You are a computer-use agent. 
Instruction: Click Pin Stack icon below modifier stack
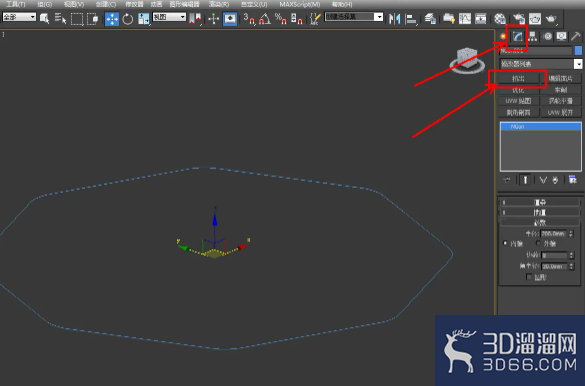507,180
